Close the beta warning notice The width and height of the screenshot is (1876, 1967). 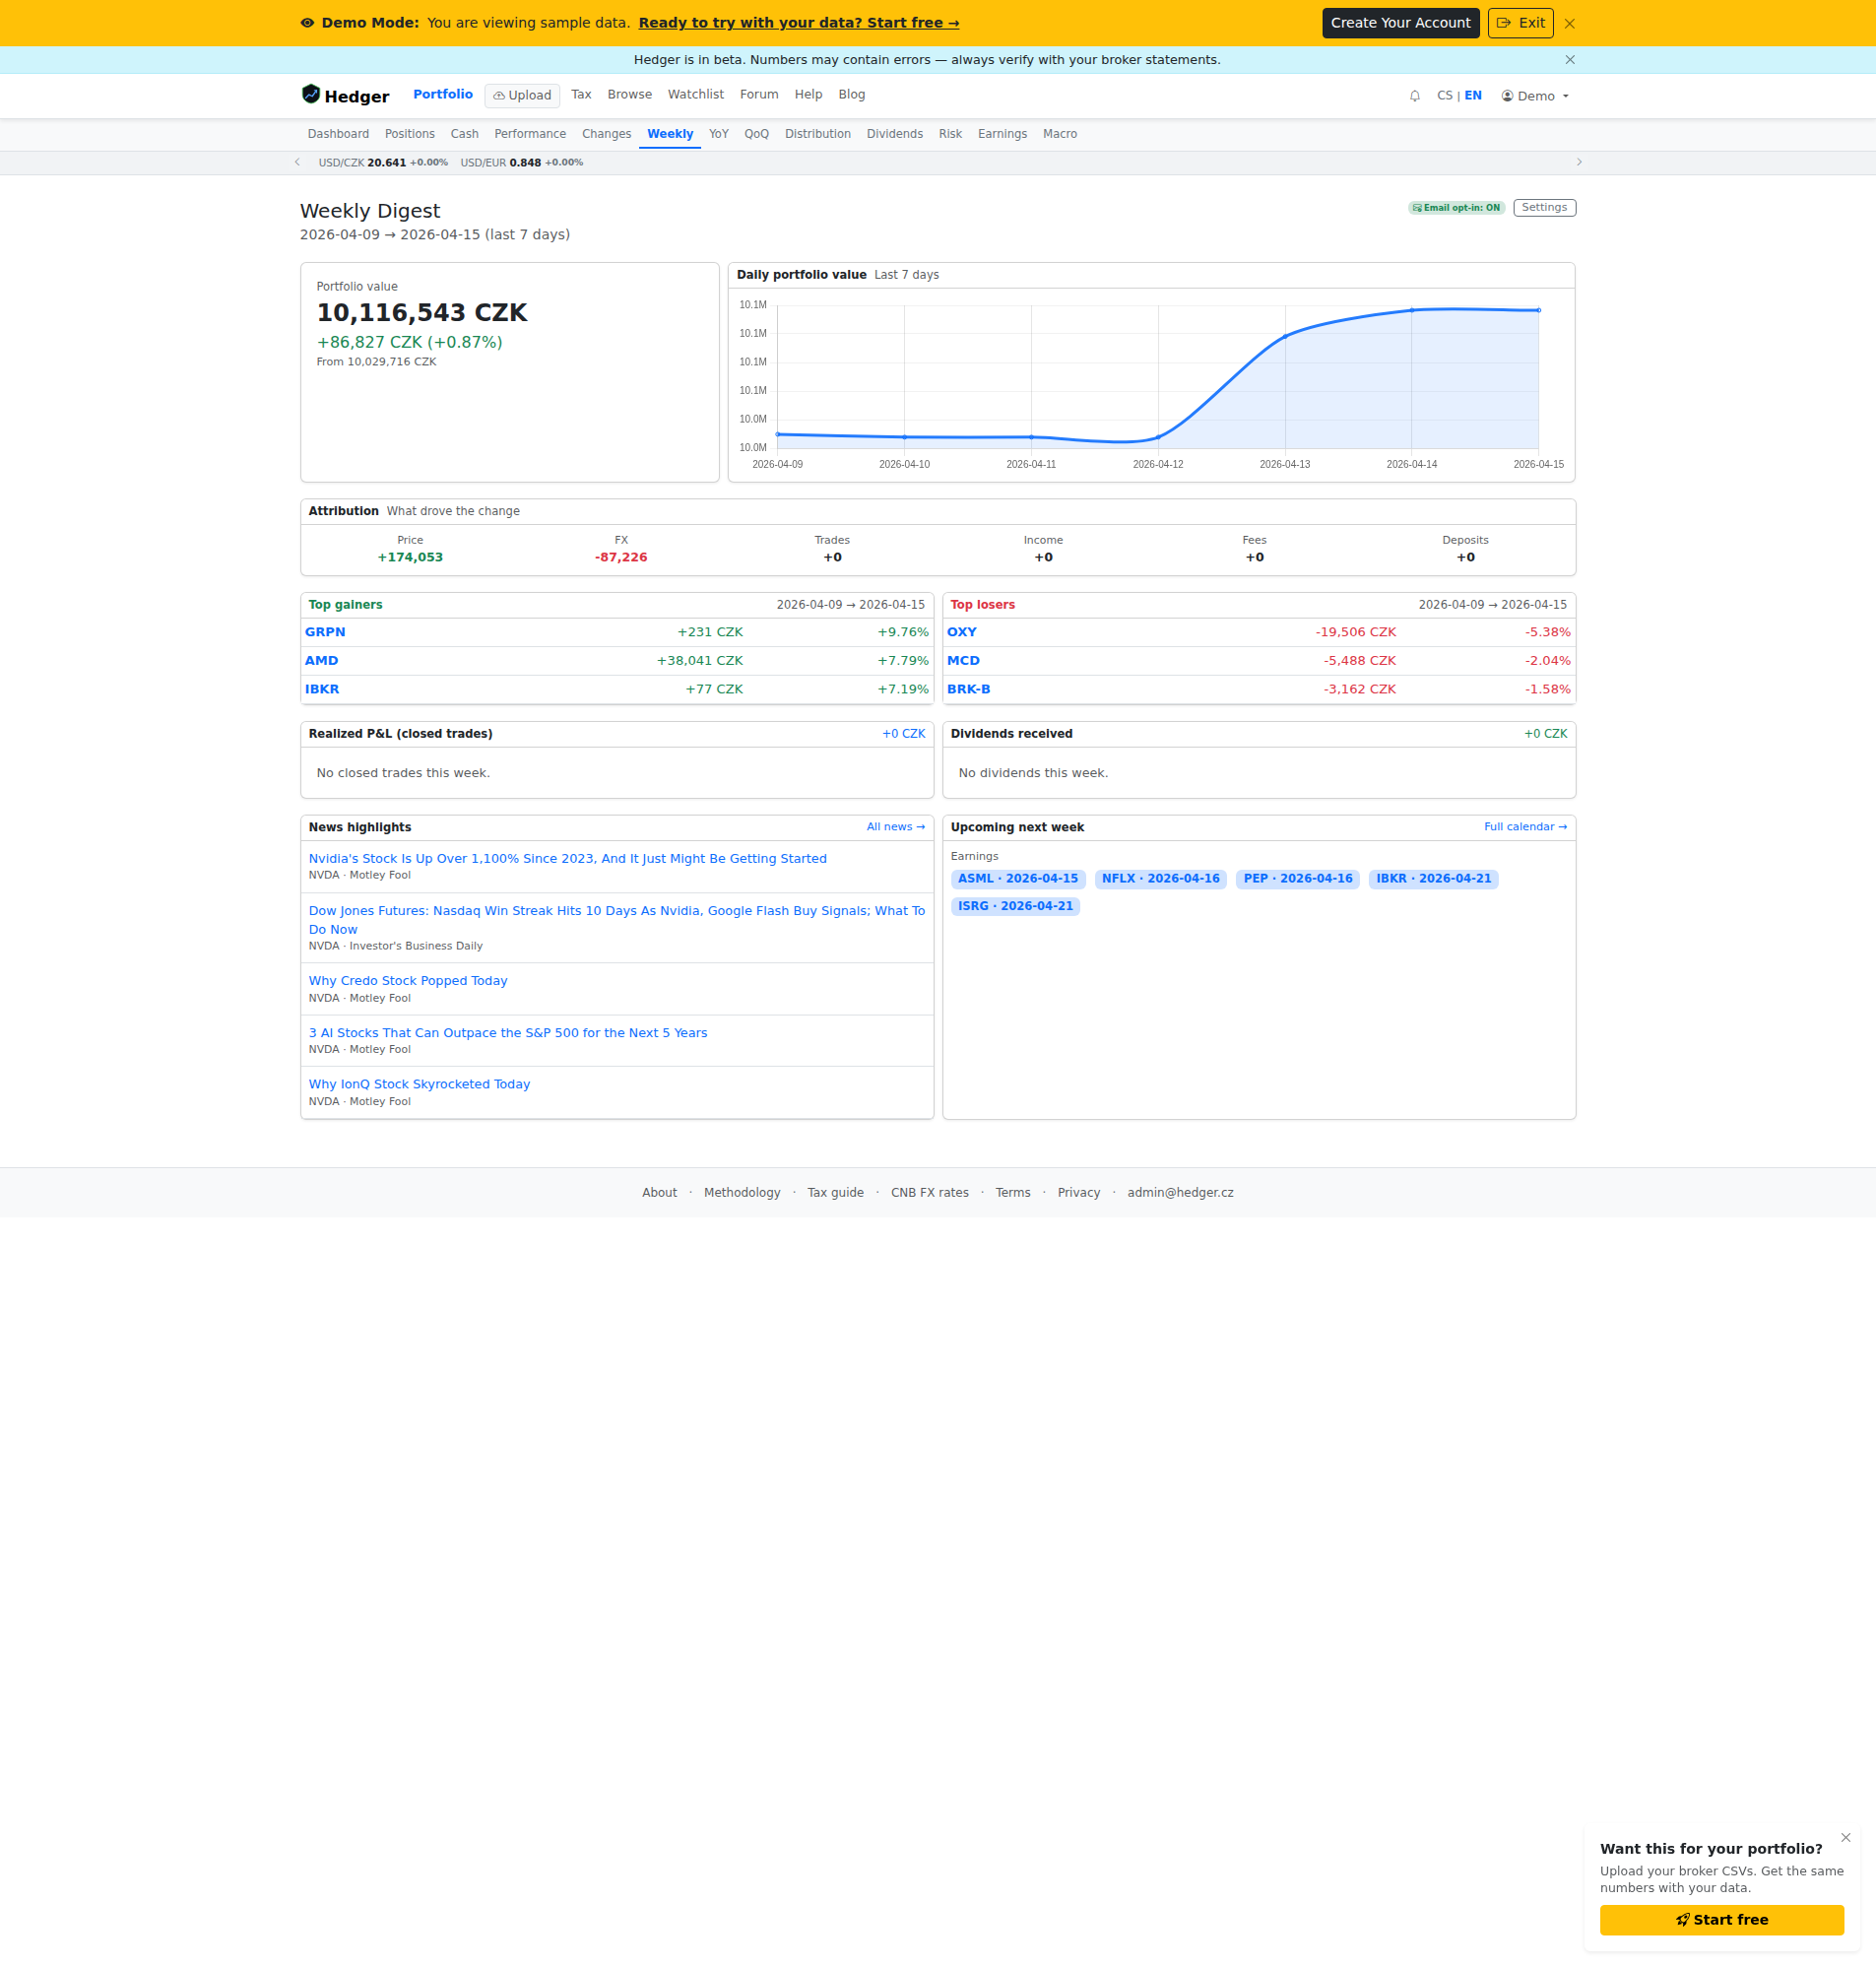coord(1569,60)
